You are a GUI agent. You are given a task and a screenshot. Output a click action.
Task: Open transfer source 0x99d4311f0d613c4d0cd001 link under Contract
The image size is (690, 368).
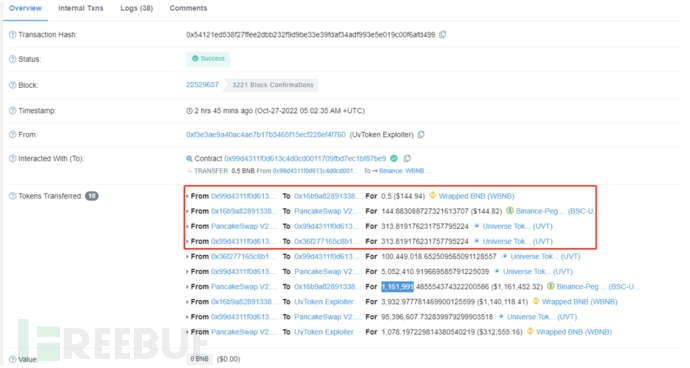click(x=316, y=171)
